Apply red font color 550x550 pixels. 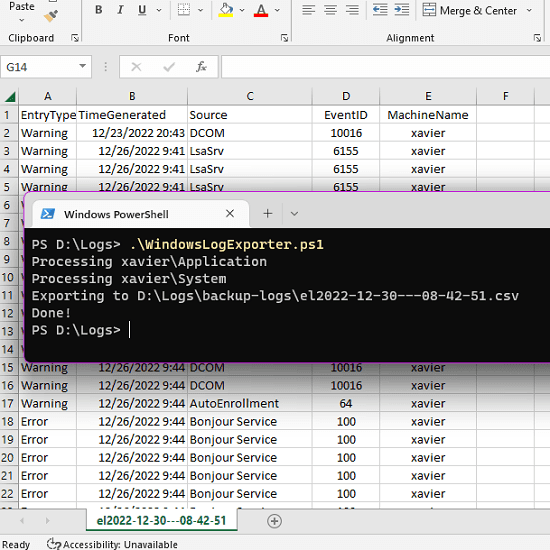pyautogui.click(x=261, y=10)
